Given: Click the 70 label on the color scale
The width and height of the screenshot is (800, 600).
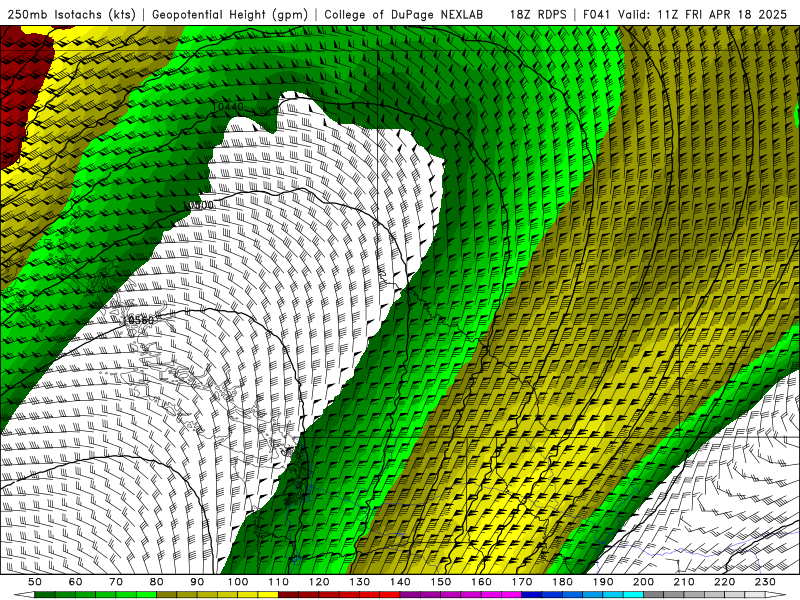Looking at the screenshot, I should 116,582.
